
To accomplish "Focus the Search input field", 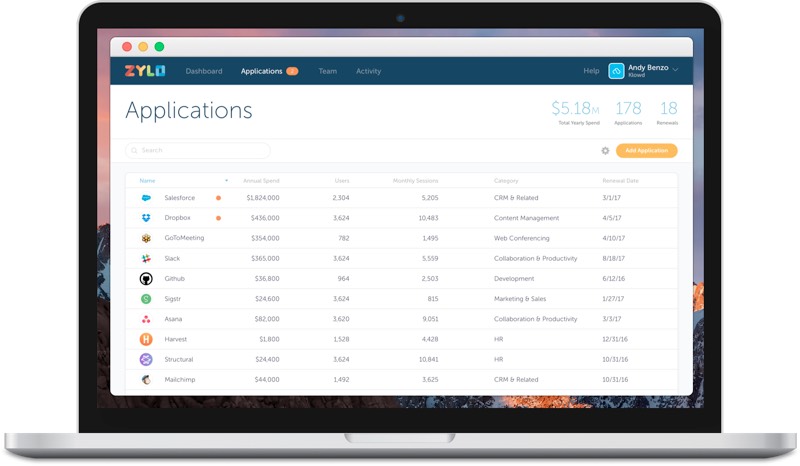I will (x=198, y=151).
